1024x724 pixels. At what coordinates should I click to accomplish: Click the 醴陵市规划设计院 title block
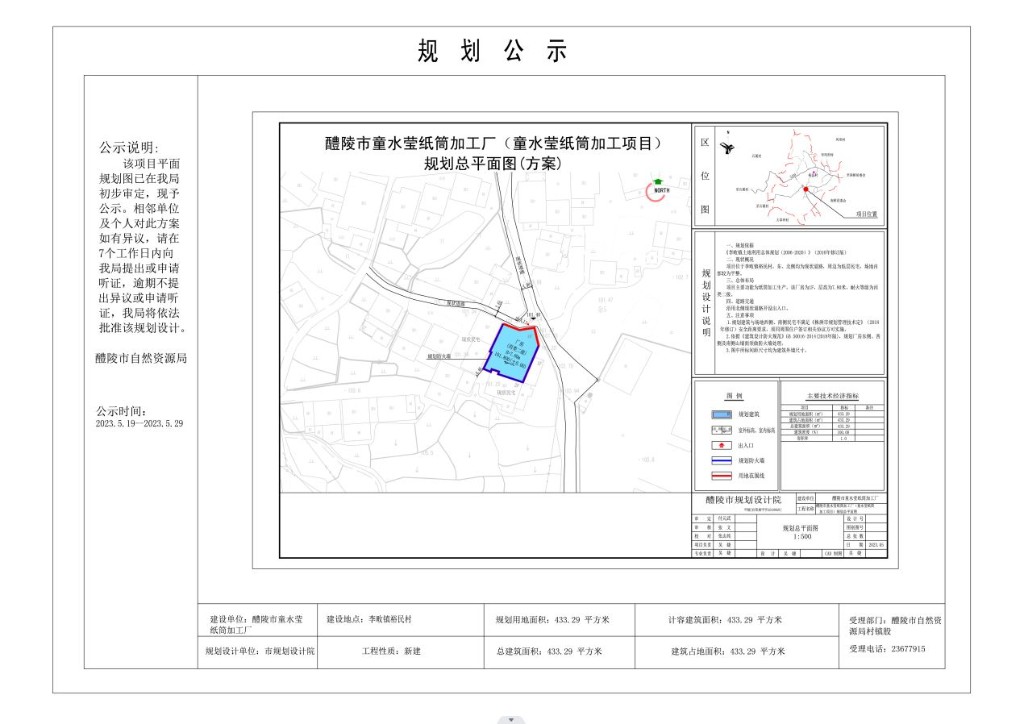[742, 499]
